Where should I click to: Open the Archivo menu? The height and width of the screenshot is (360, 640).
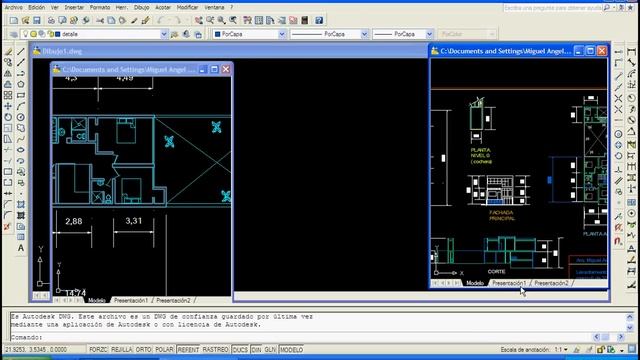click(13, 7)
